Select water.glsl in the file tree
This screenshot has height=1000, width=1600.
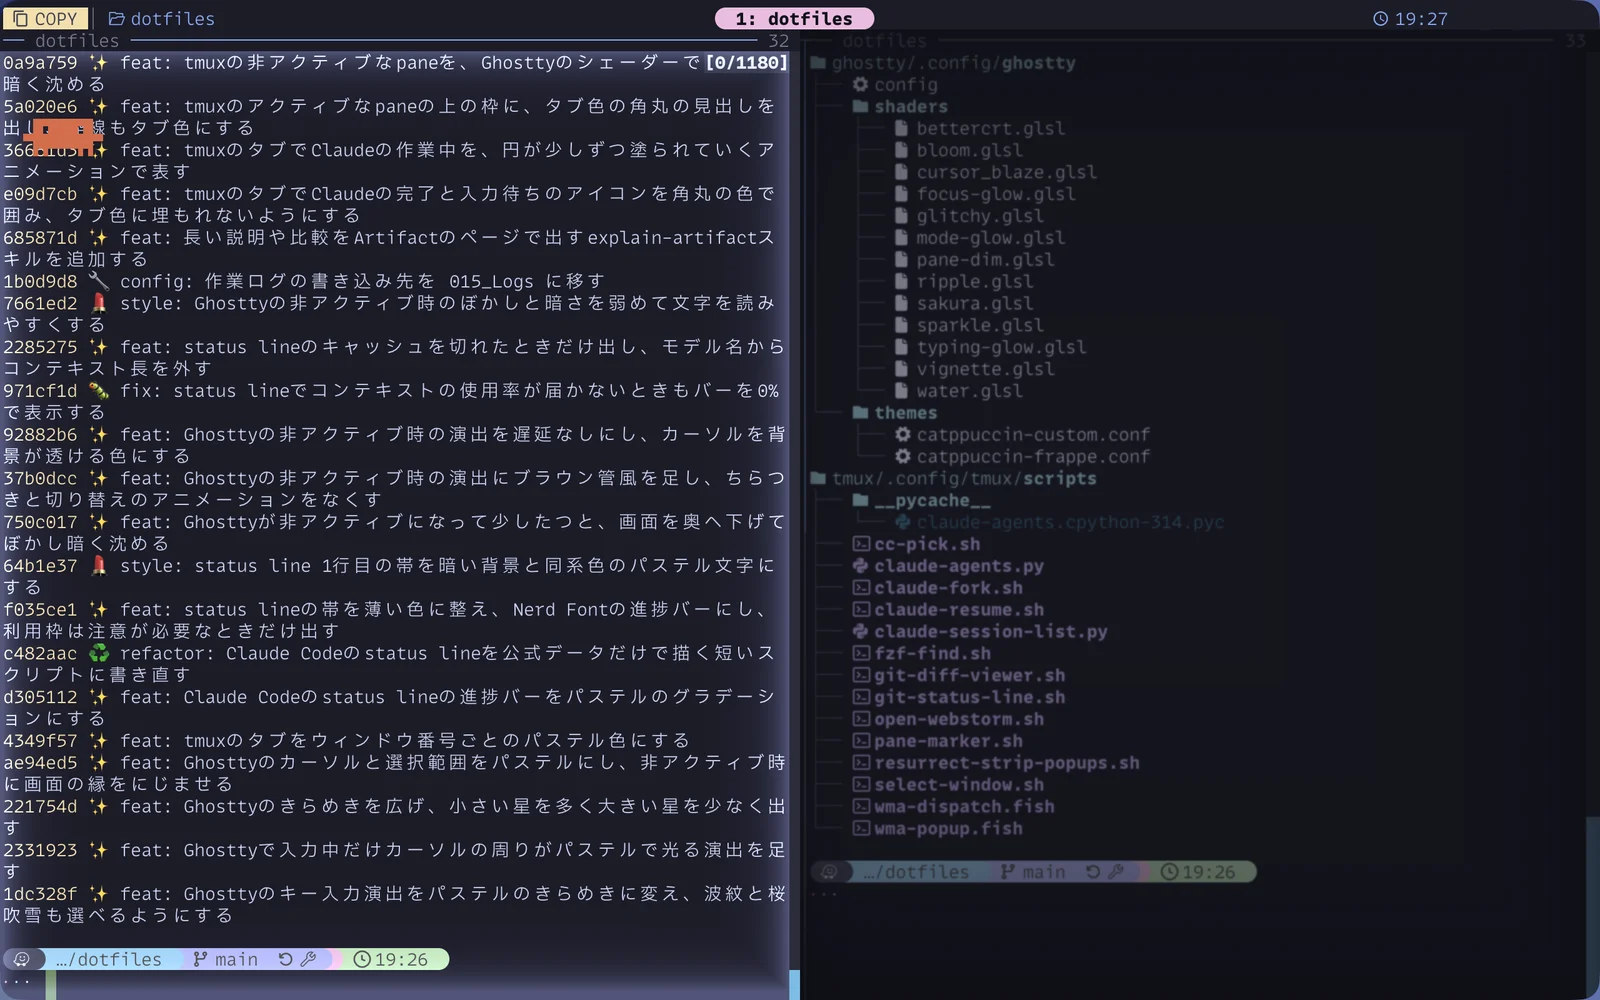969,391
